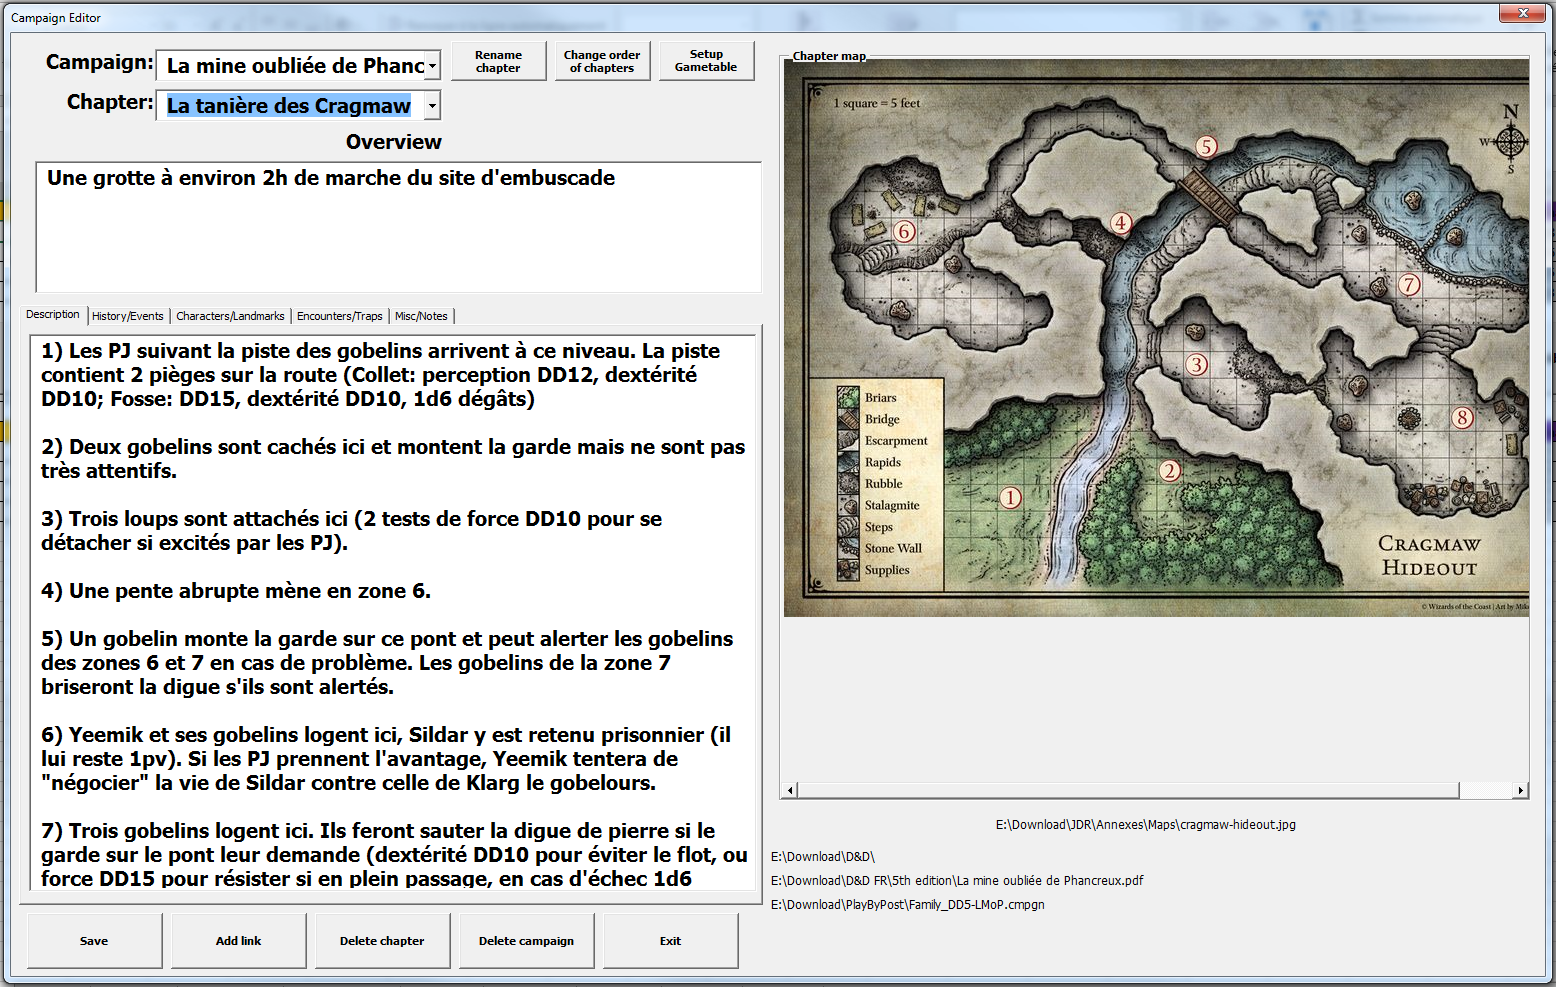Click the Rename chapter button
Viewport: 1556px width, 987px height.
point(498,62)
